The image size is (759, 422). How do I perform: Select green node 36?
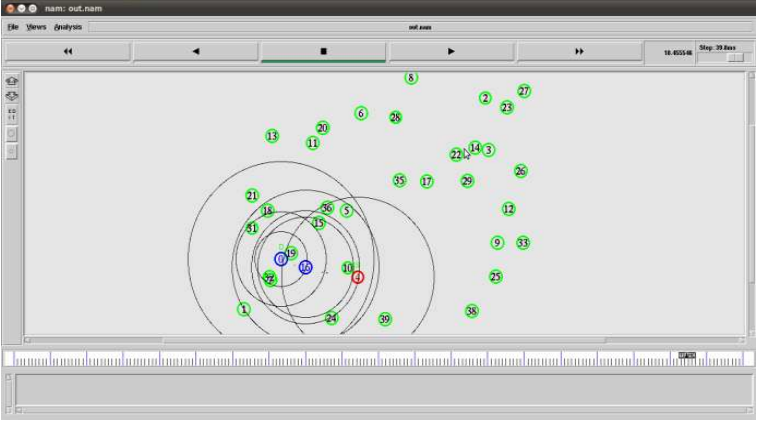pos(327,208)
